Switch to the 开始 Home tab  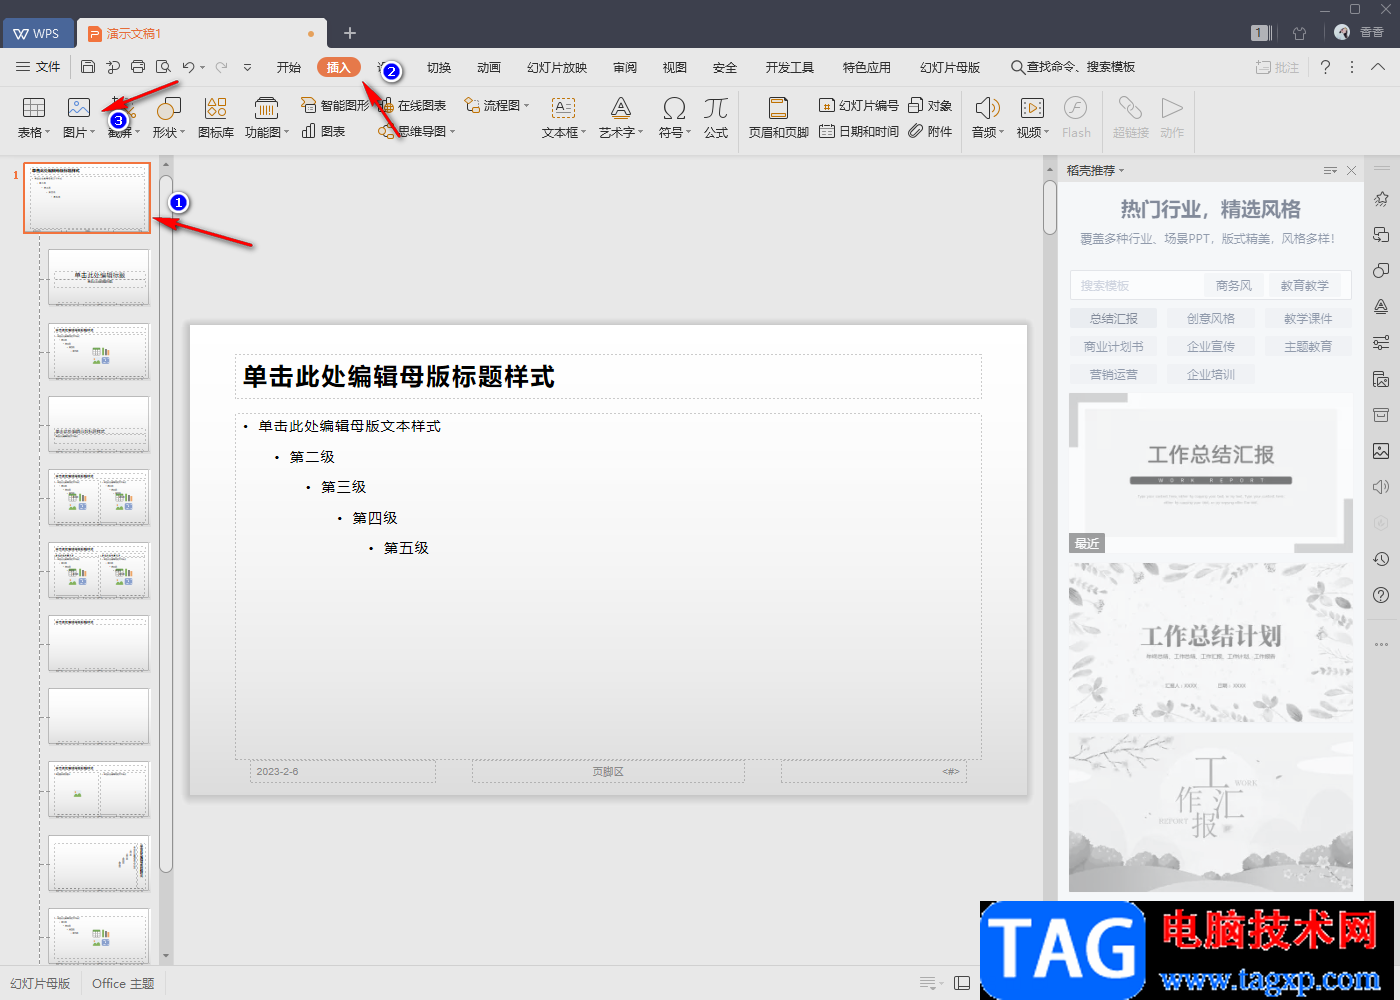click(x=289, y=67)
